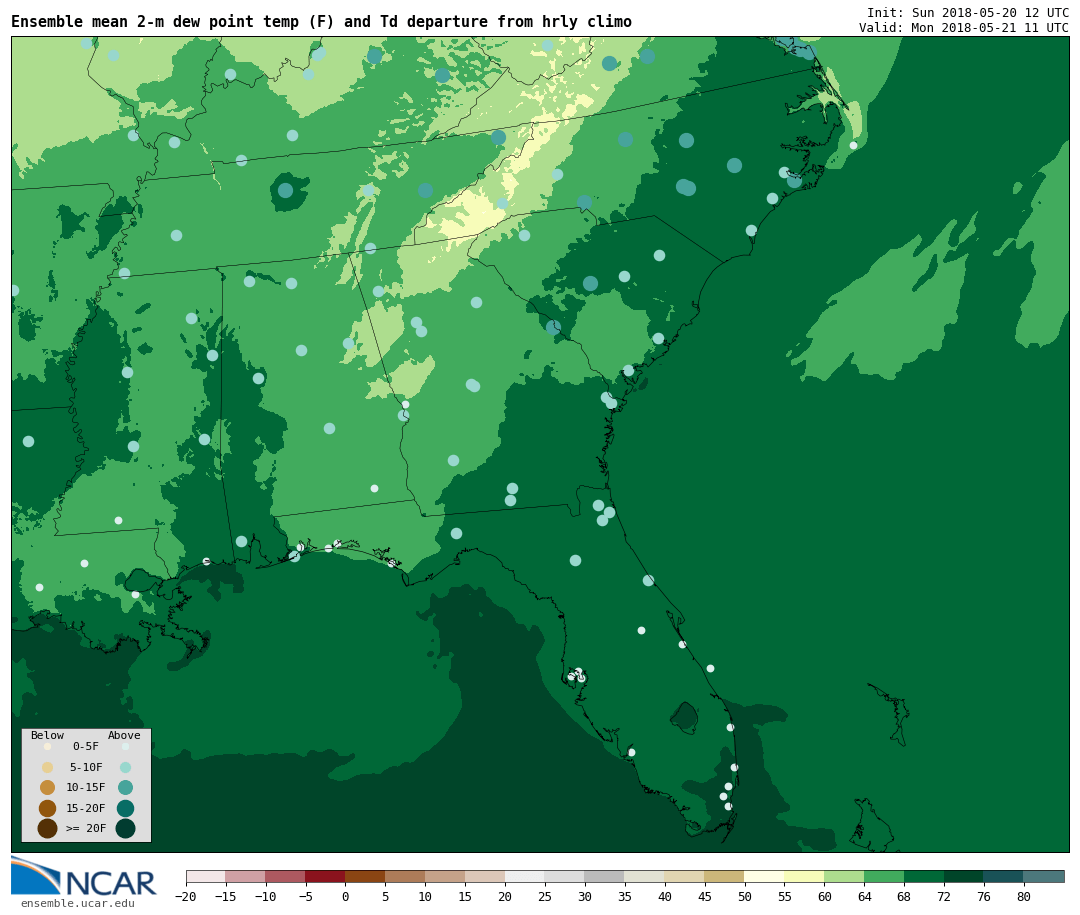Image resolution: width=1080 pixels, height=915 pixels.
Task: Click the dark teal colorbar segment between 76 and 80
Action: [1004, 876]
